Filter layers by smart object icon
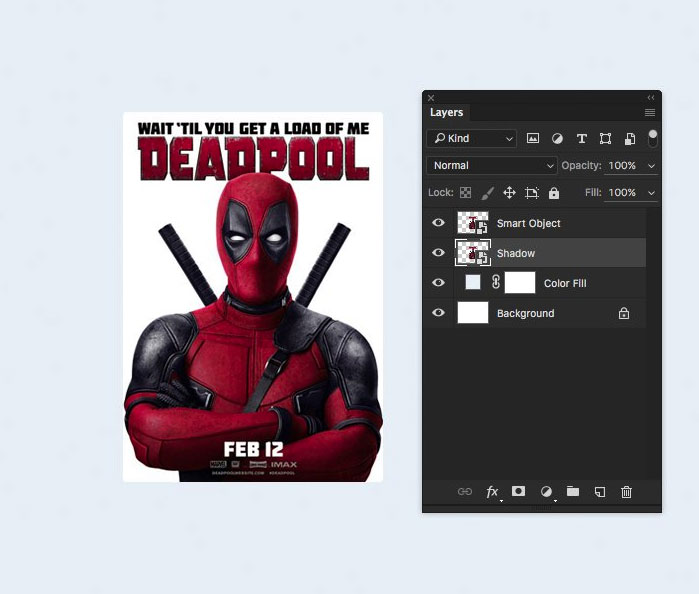 tap(630, 139)
